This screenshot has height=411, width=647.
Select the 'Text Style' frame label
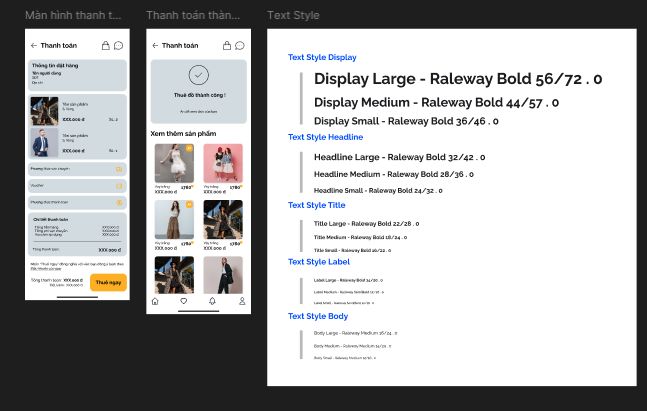point(293,15)
